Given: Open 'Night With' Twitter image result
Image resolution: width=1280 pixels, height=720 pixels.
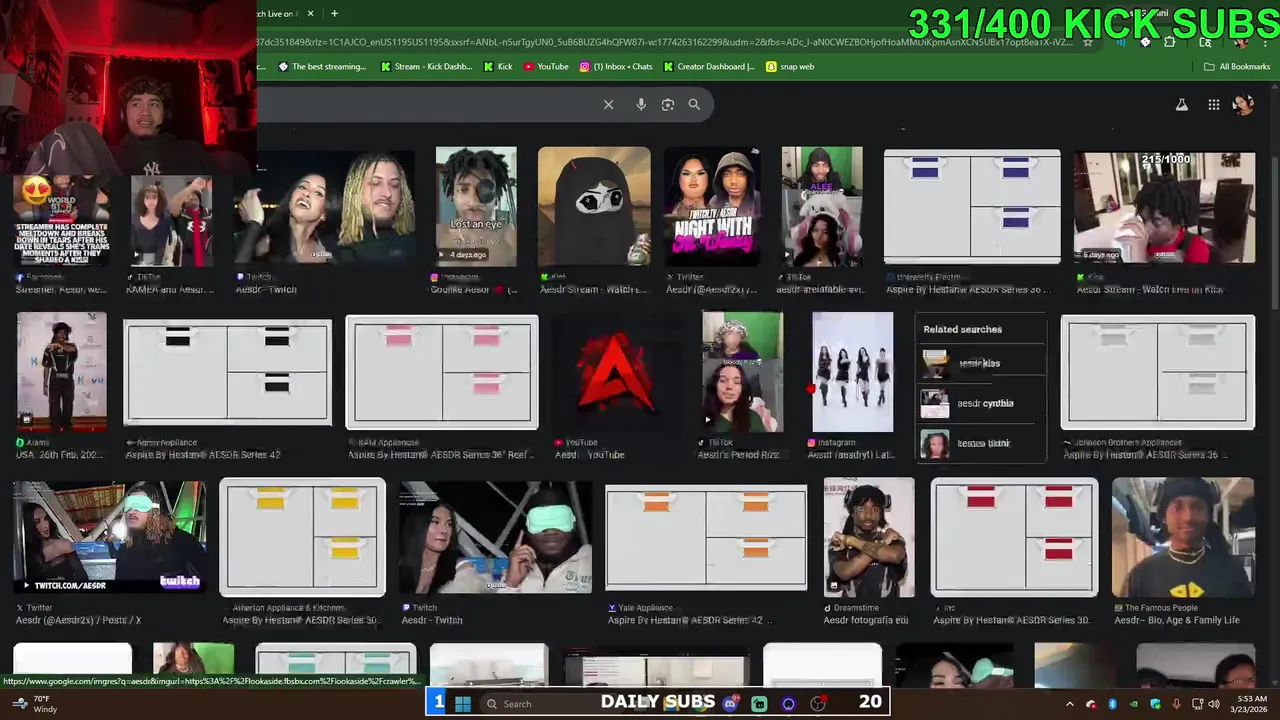Looking at the screenshot, I should [x=713, y=206].
